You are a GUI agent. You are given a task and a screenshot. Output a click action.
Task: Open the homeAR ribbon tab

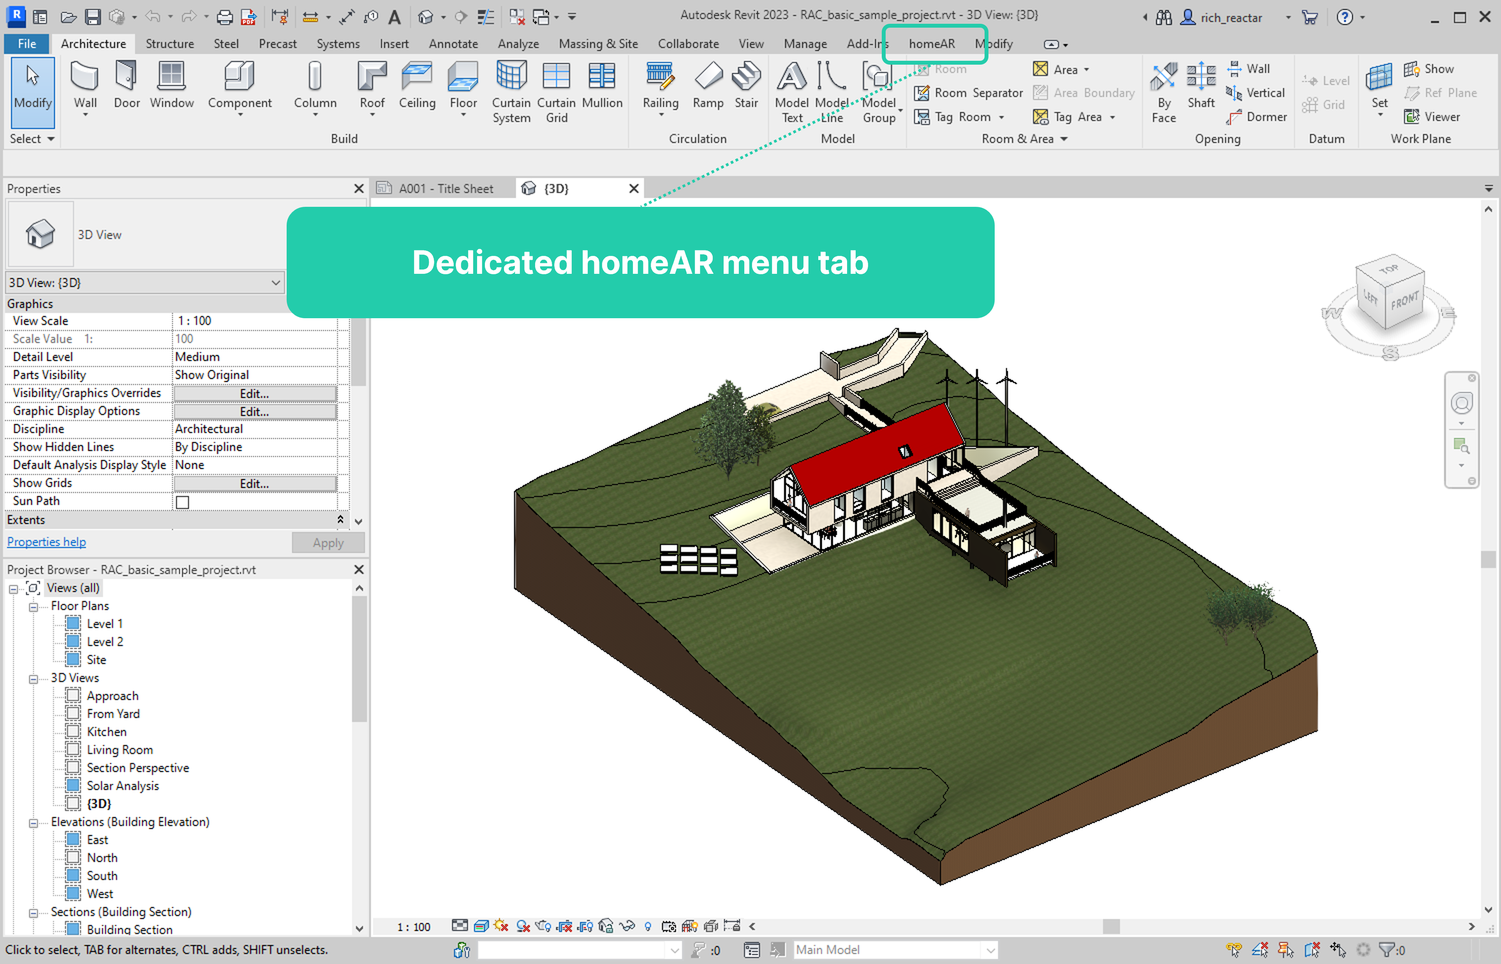931,44
